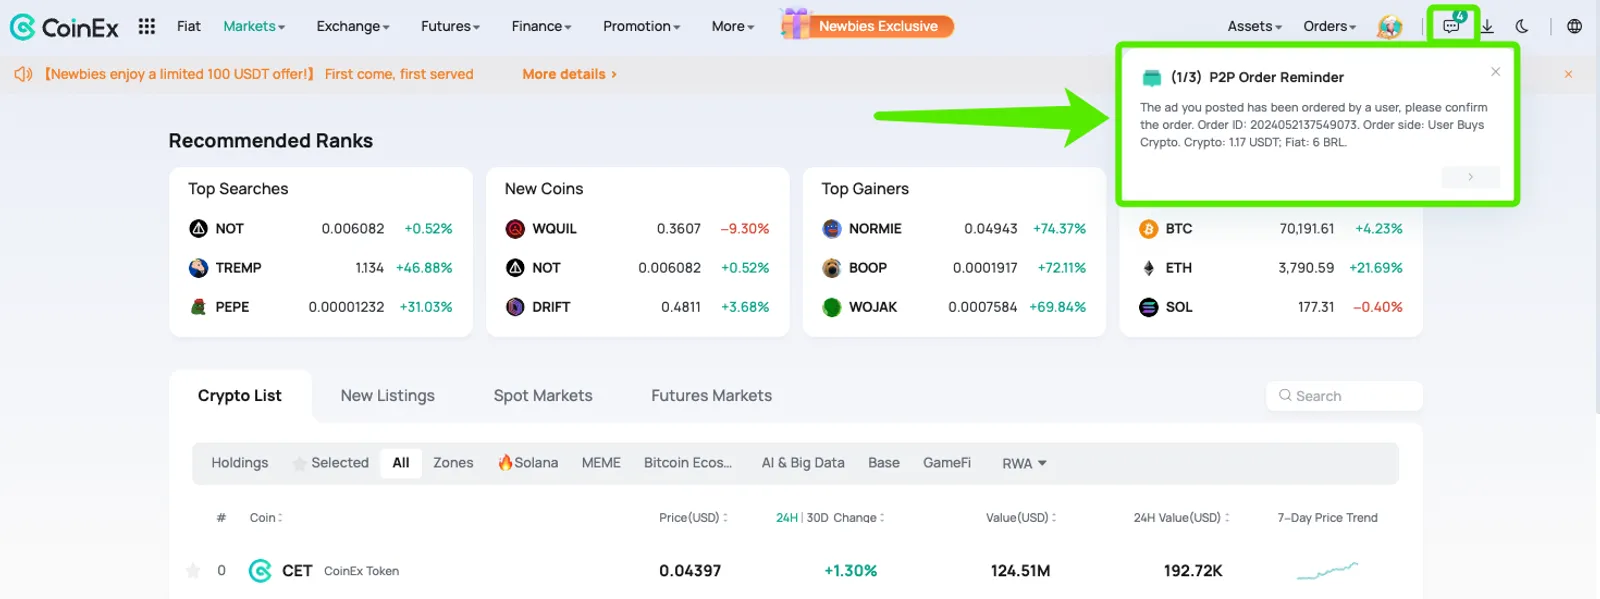Sort by 24H Value(USD) column
The width and height of the screenshot is (1600, 599).
click(x=1181, y=518)
